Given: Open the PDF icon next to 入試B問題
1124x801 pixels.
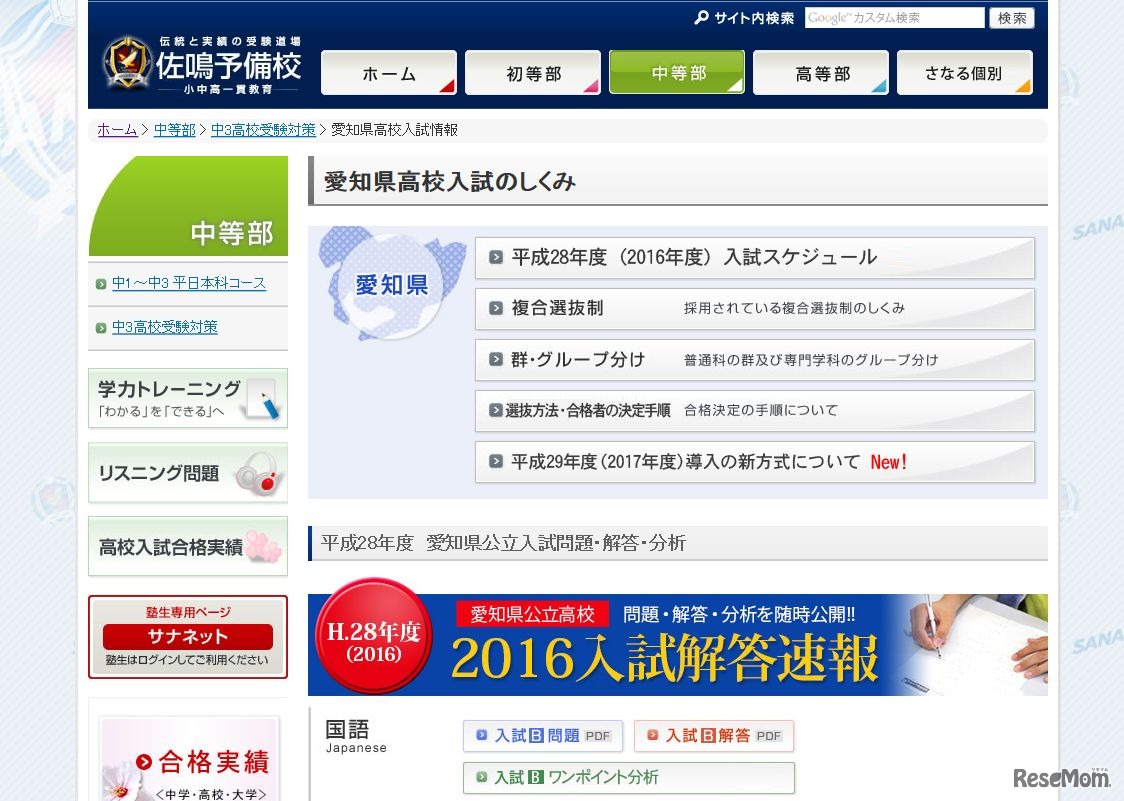Looking at the screenshot, I should [x=598, y=735].
